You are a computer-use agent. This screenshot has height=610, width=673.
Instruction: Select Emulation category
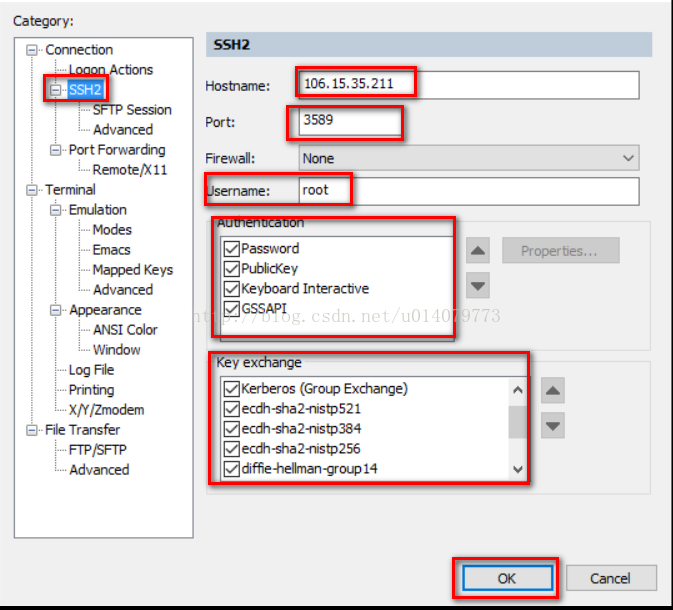point(97,210)
